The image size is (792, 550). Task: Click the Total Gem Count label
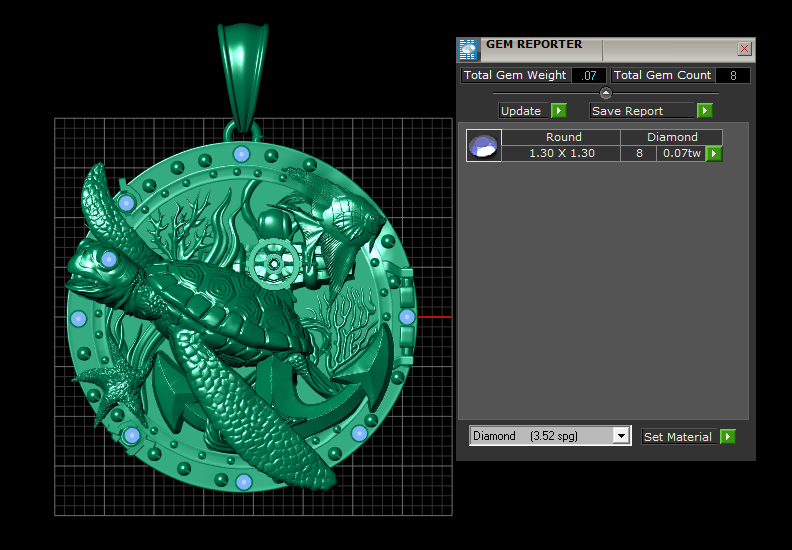click(663, 75)
